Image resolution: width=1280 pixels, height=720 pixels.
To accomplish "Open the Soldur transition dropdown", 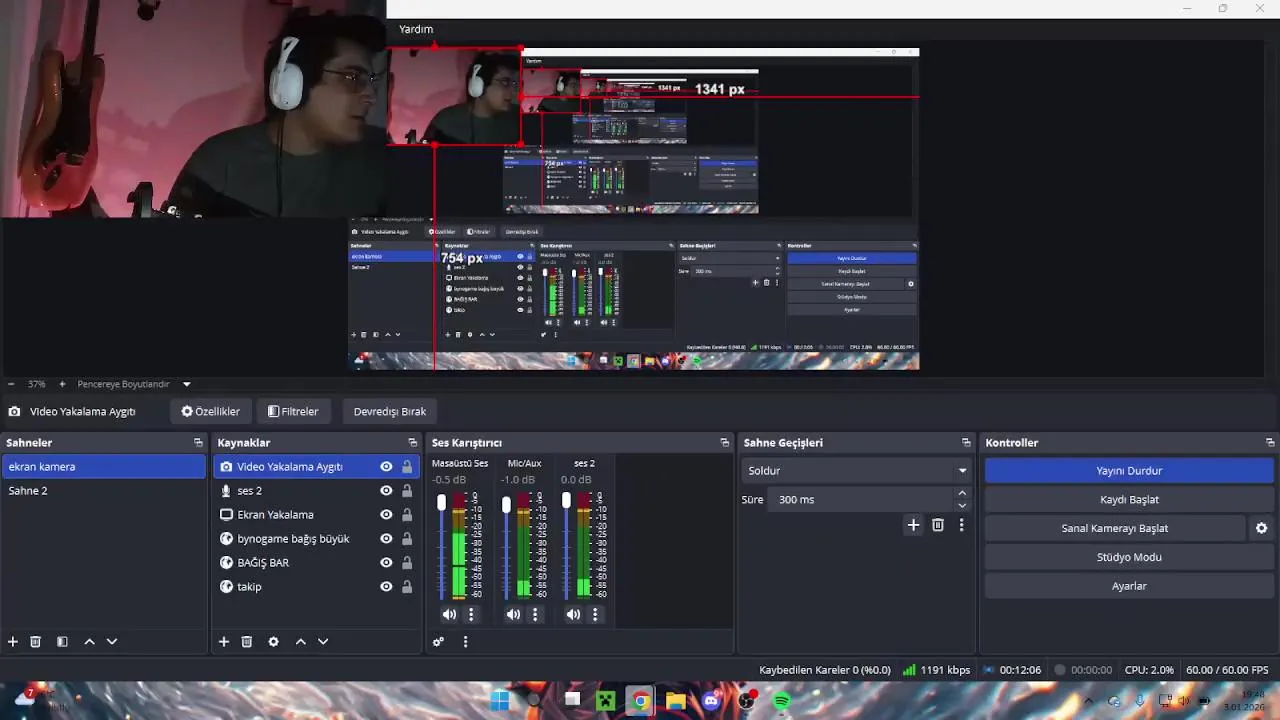I will click(858, 471).
